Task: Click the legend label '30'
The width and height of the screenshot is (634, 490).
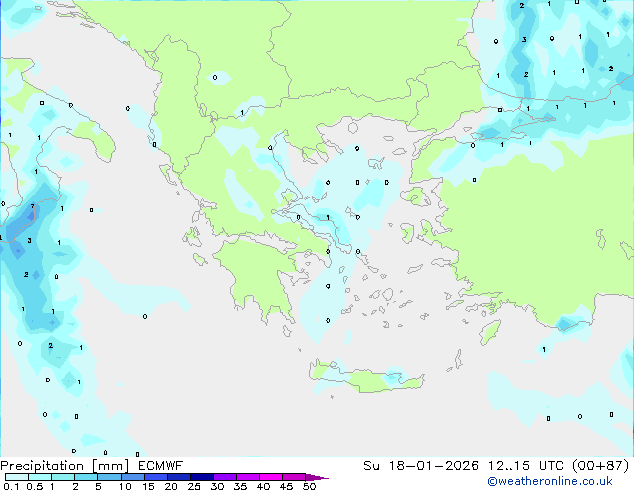Action: pos(217,486)
